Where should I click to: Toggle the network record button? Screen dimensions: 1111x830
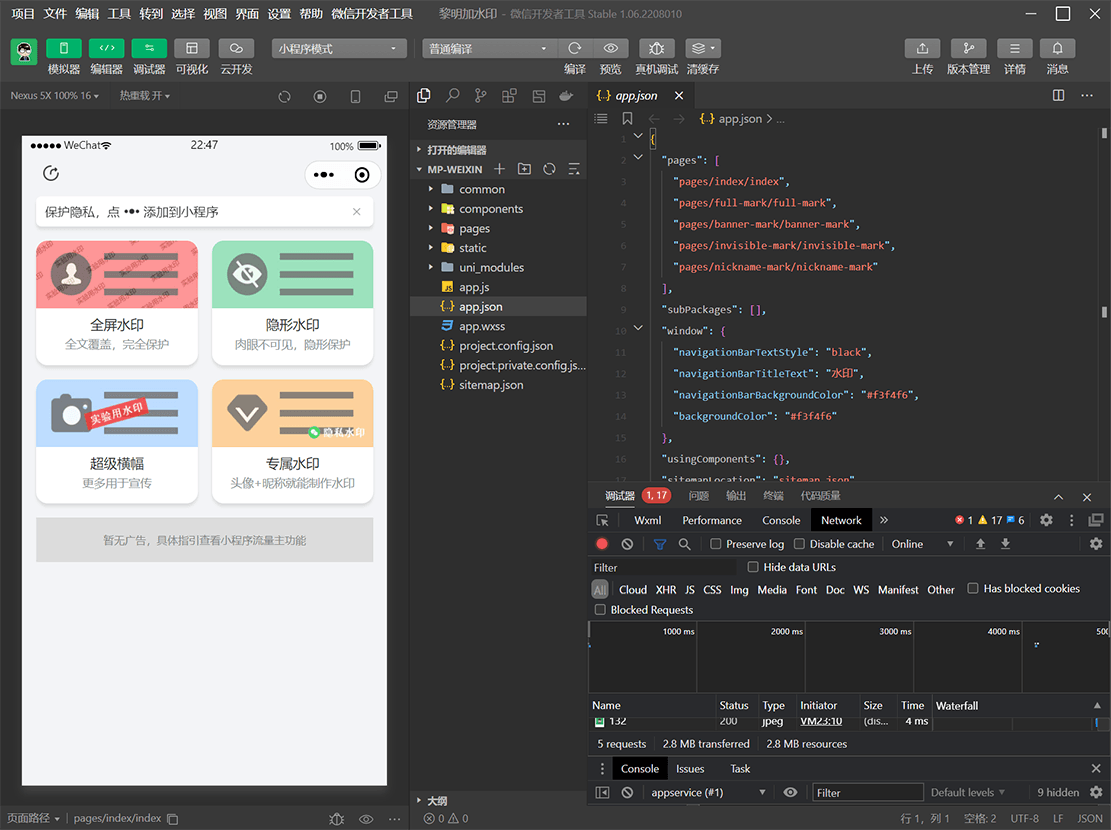click(602, 544)
